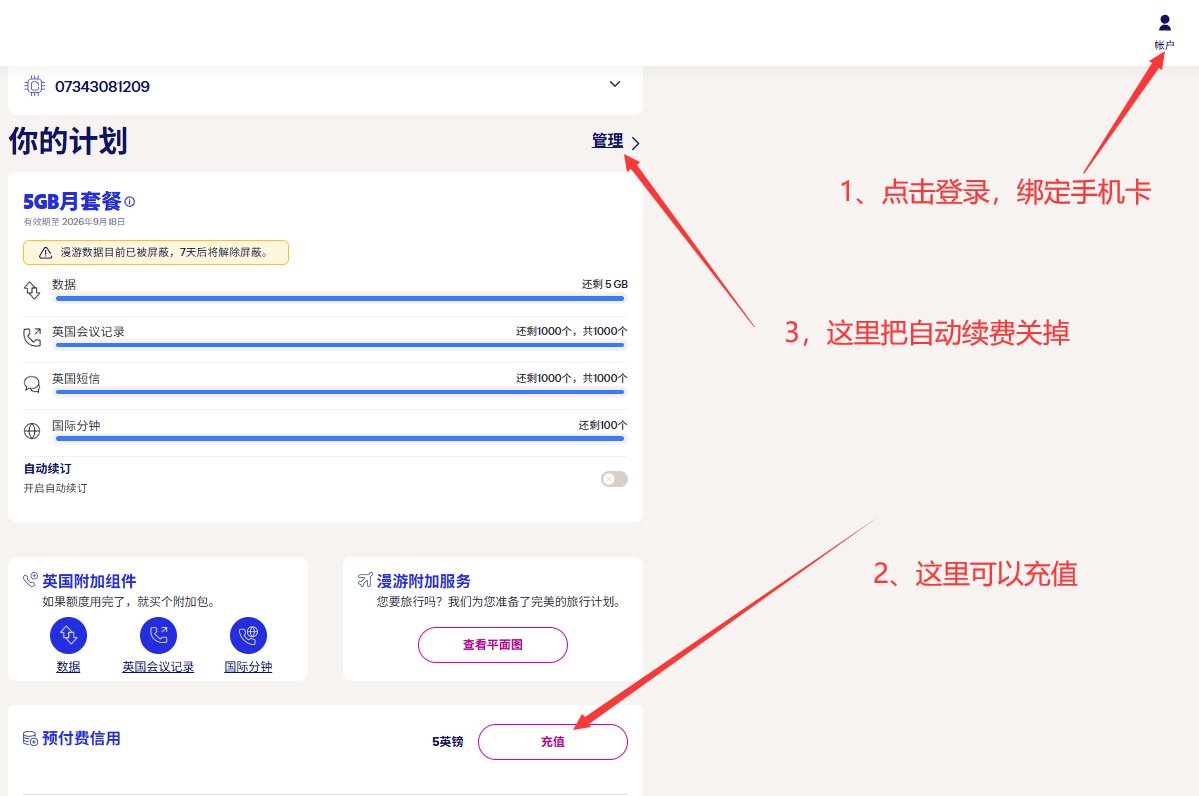Open the 国际分钟 add-on link
Image resolution: width=1199 pixels, height=796 pixels.
tap(249, 667)
